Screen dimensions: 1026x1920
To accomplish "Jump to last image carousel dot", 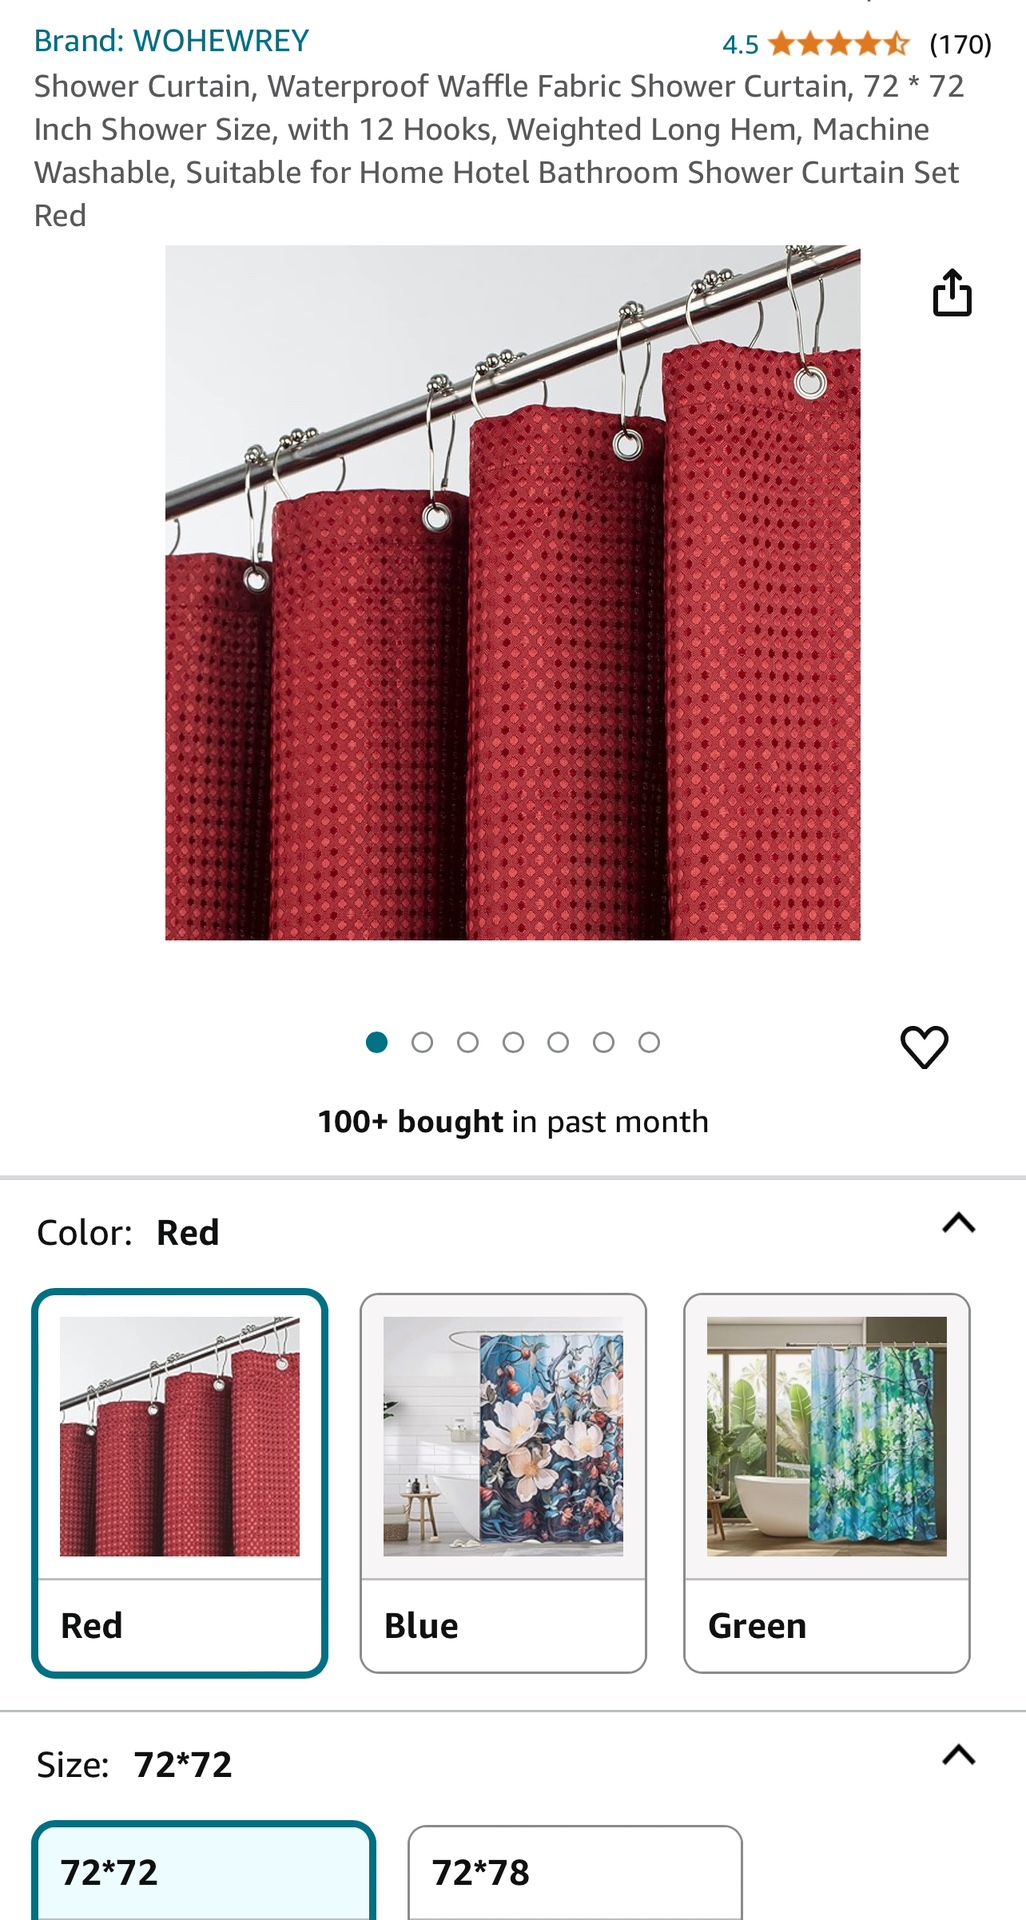I will tap(649, 1043).
